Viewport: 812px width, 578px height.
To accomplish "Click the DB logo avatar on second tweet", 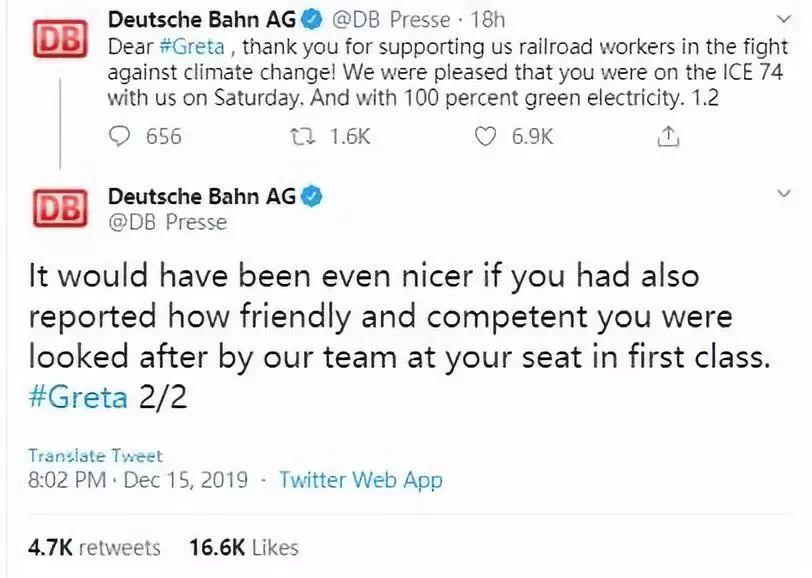I will coord(59,208).
